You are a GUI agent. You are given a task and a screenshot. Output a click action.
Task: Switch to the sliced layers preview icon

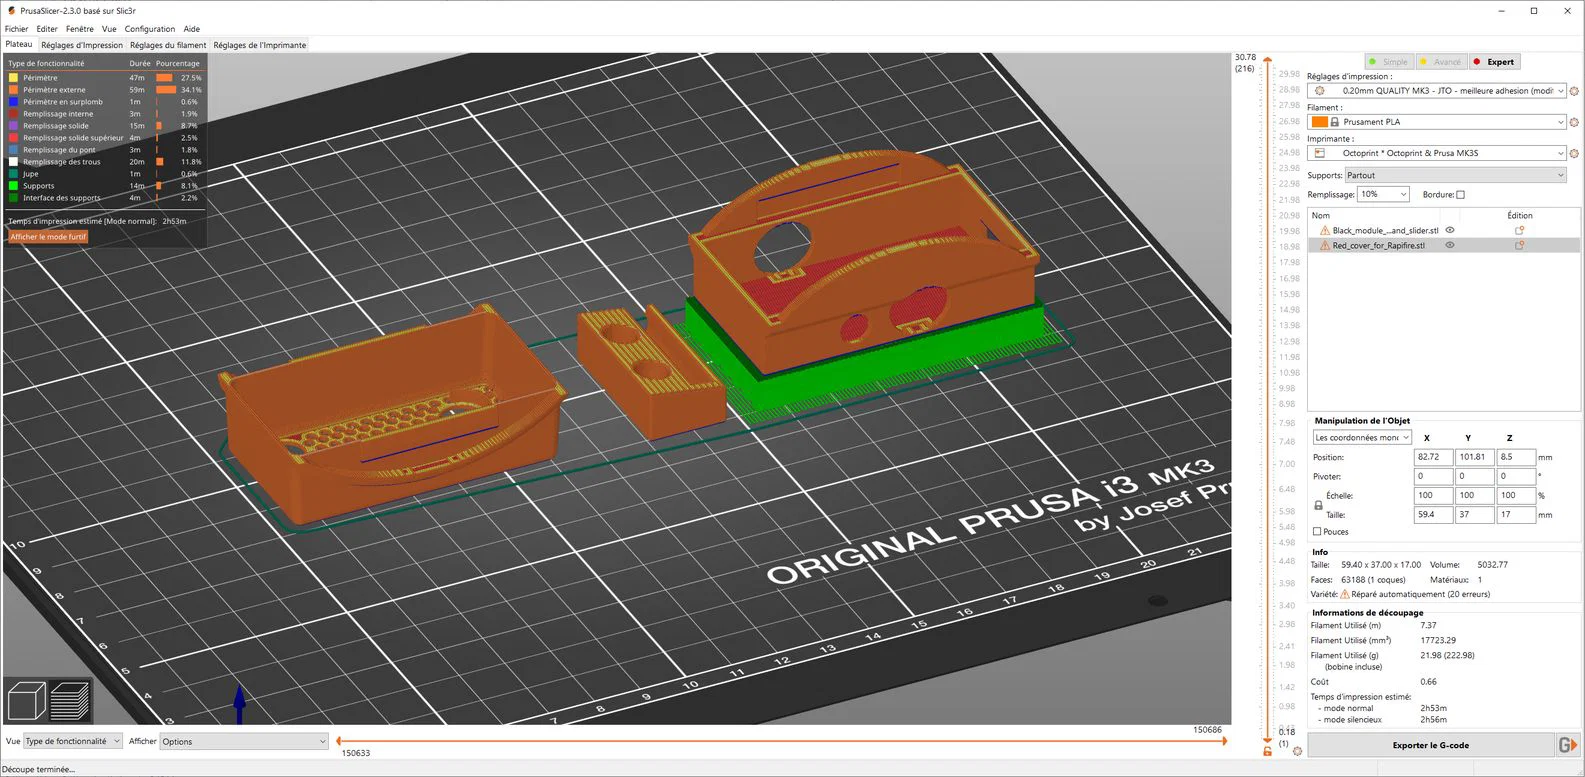(x=70, y=699)
